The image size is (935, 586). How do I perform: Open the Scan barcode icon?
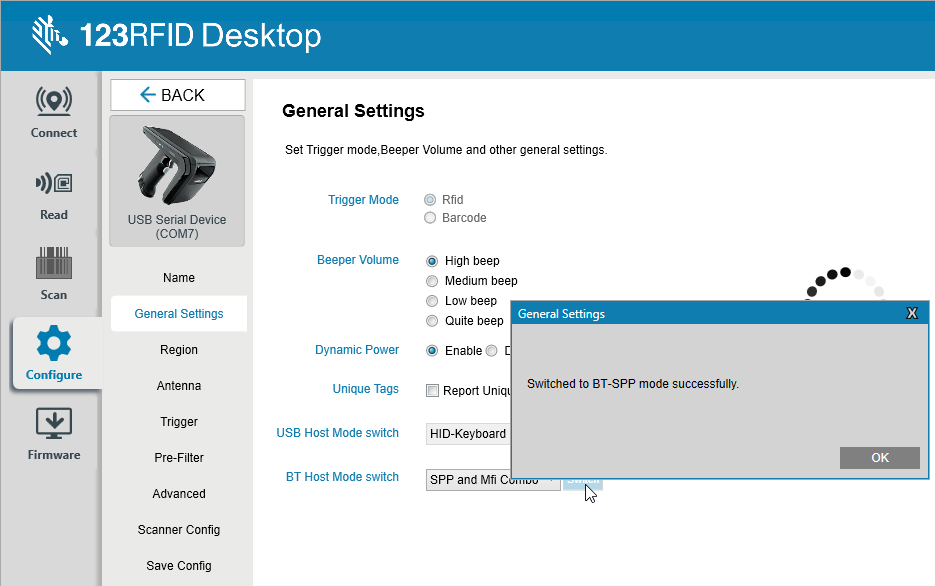(x=53, y=265)
